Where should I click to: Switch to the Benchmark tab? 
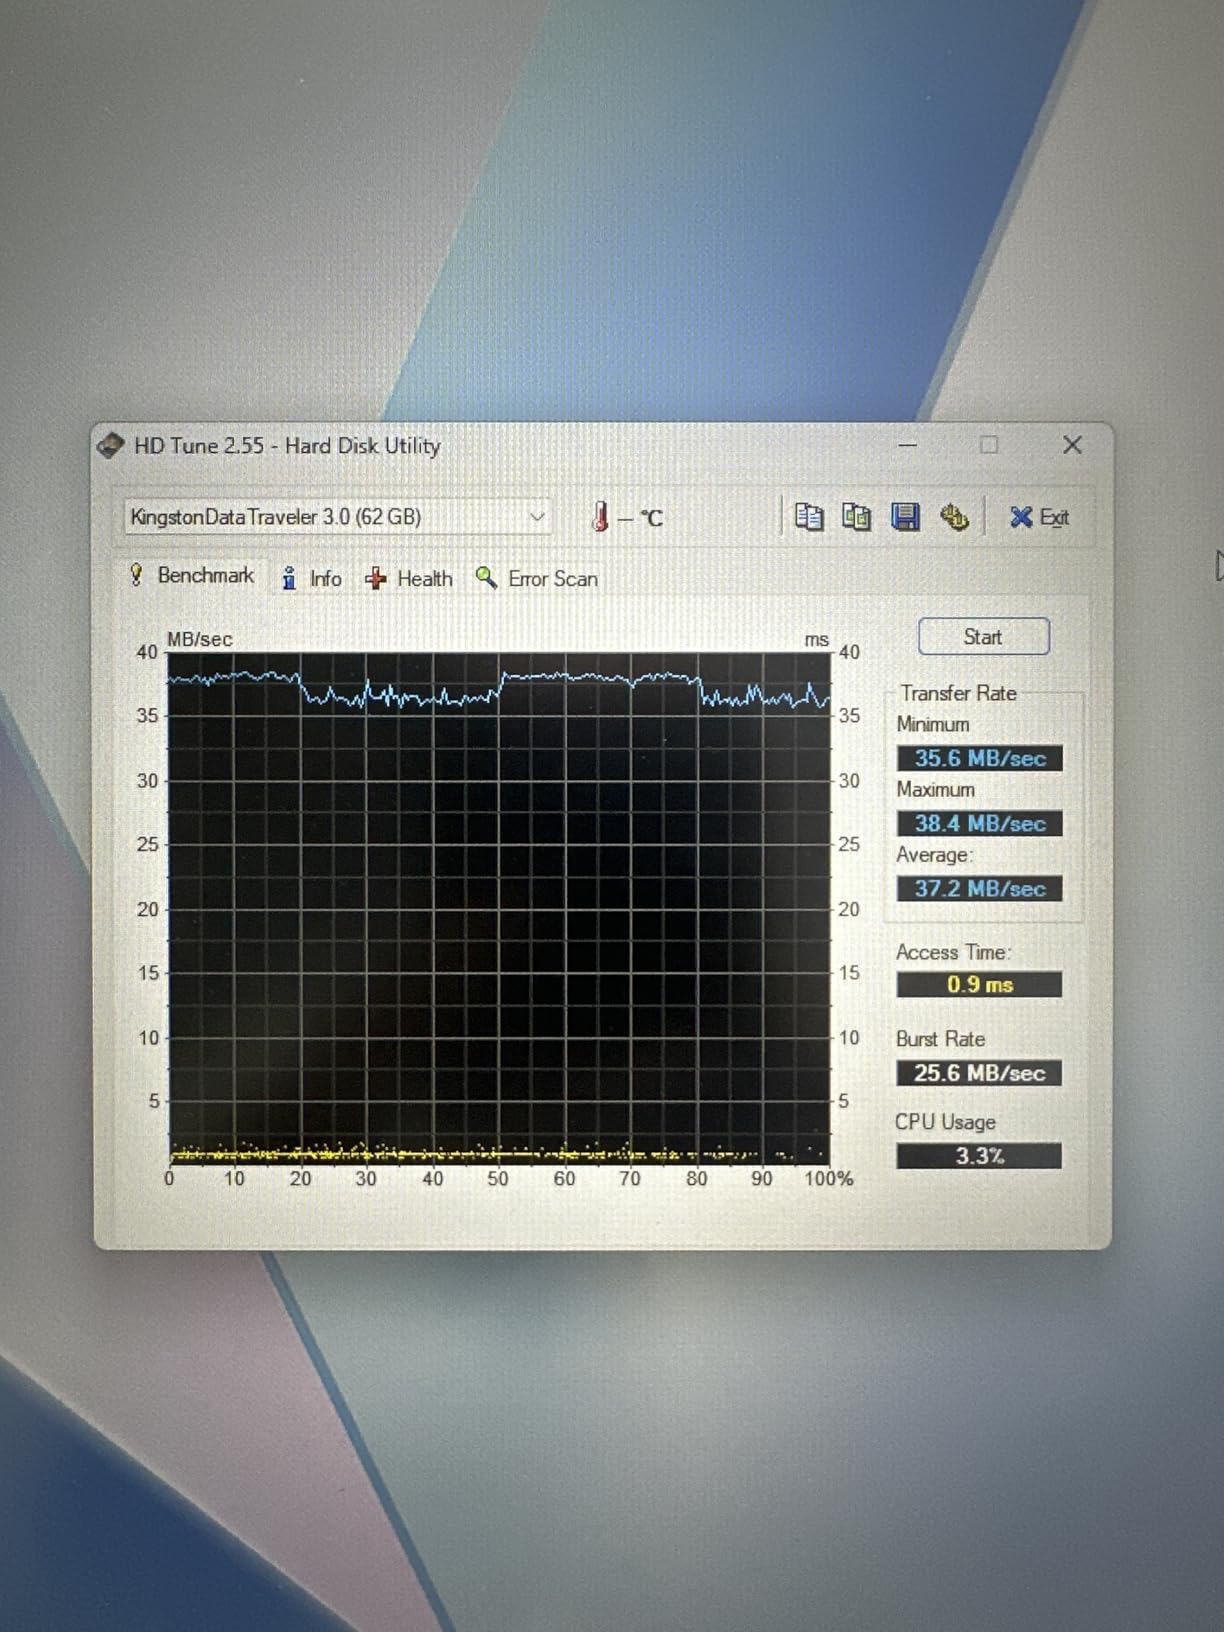click(191, 576)
